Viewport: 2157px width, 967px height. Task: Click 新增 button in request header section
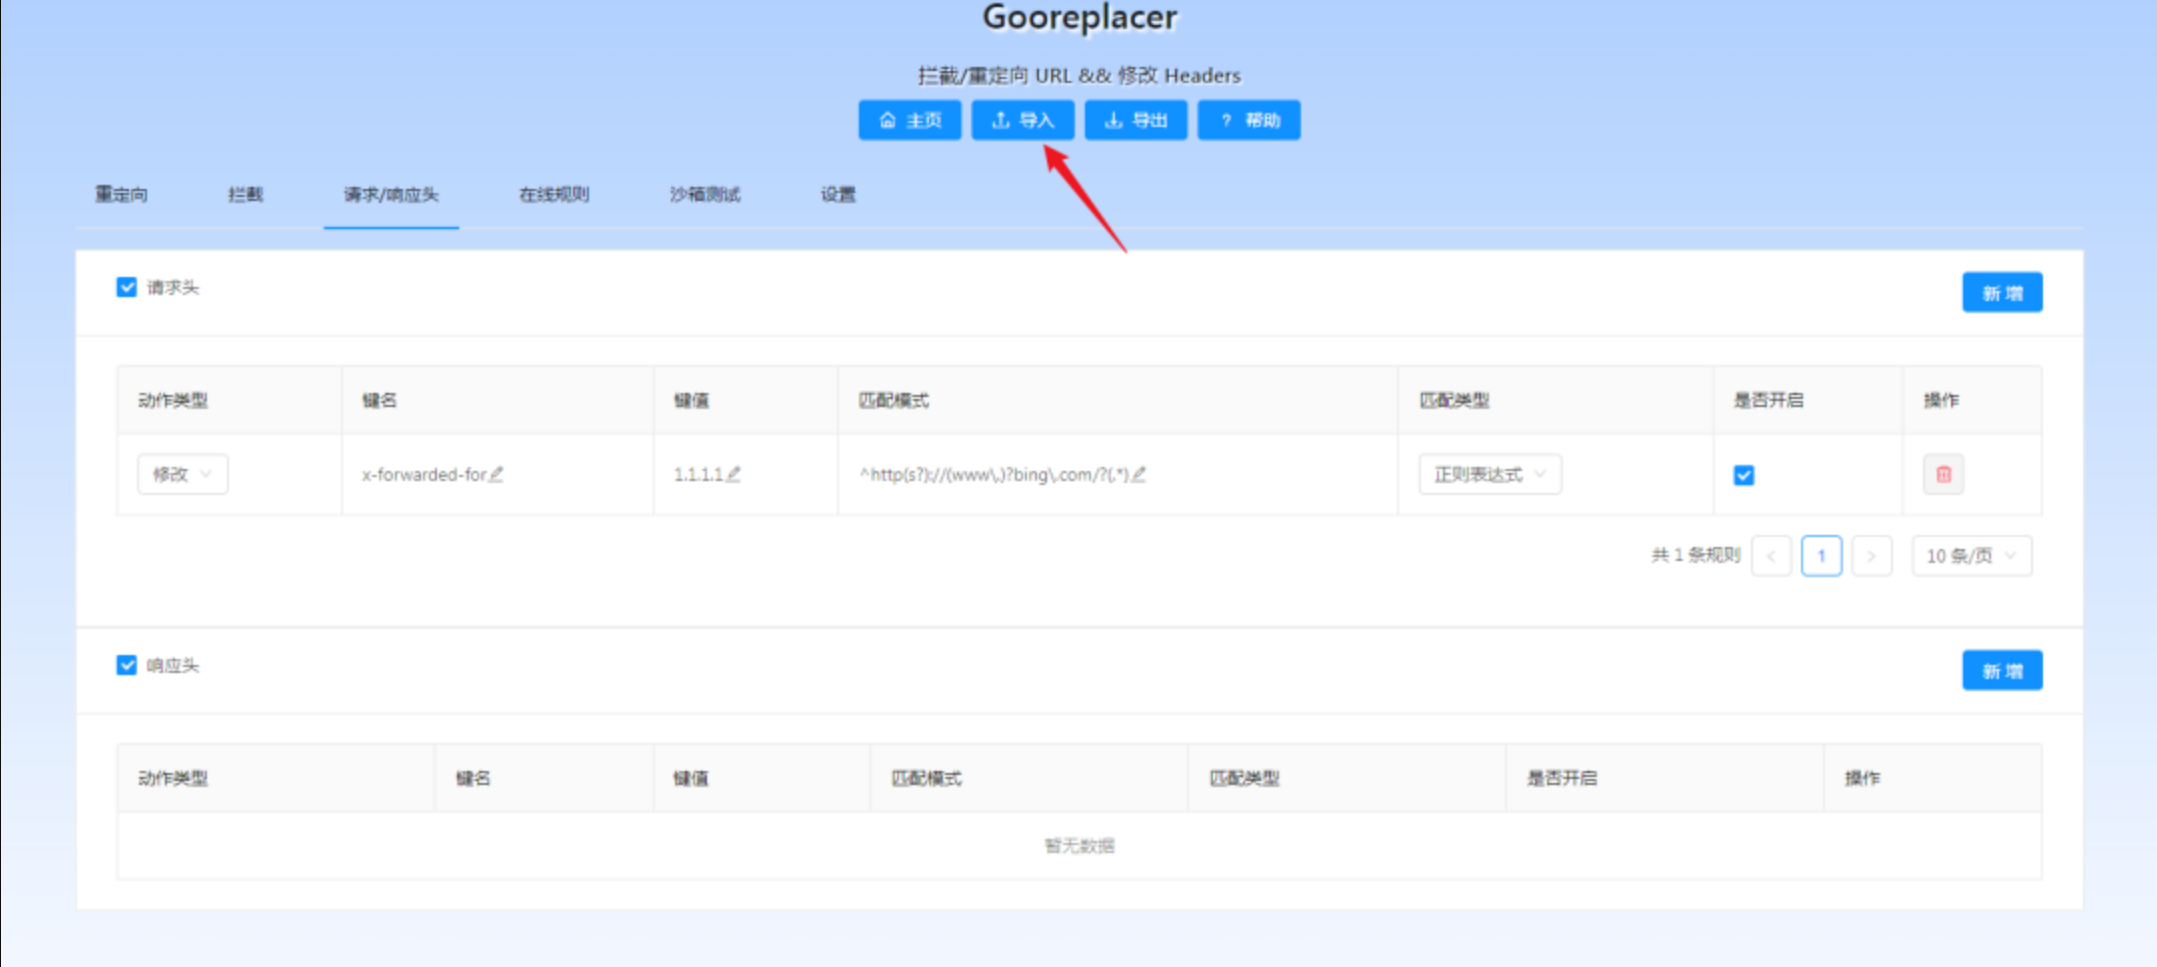point(2001,293)
